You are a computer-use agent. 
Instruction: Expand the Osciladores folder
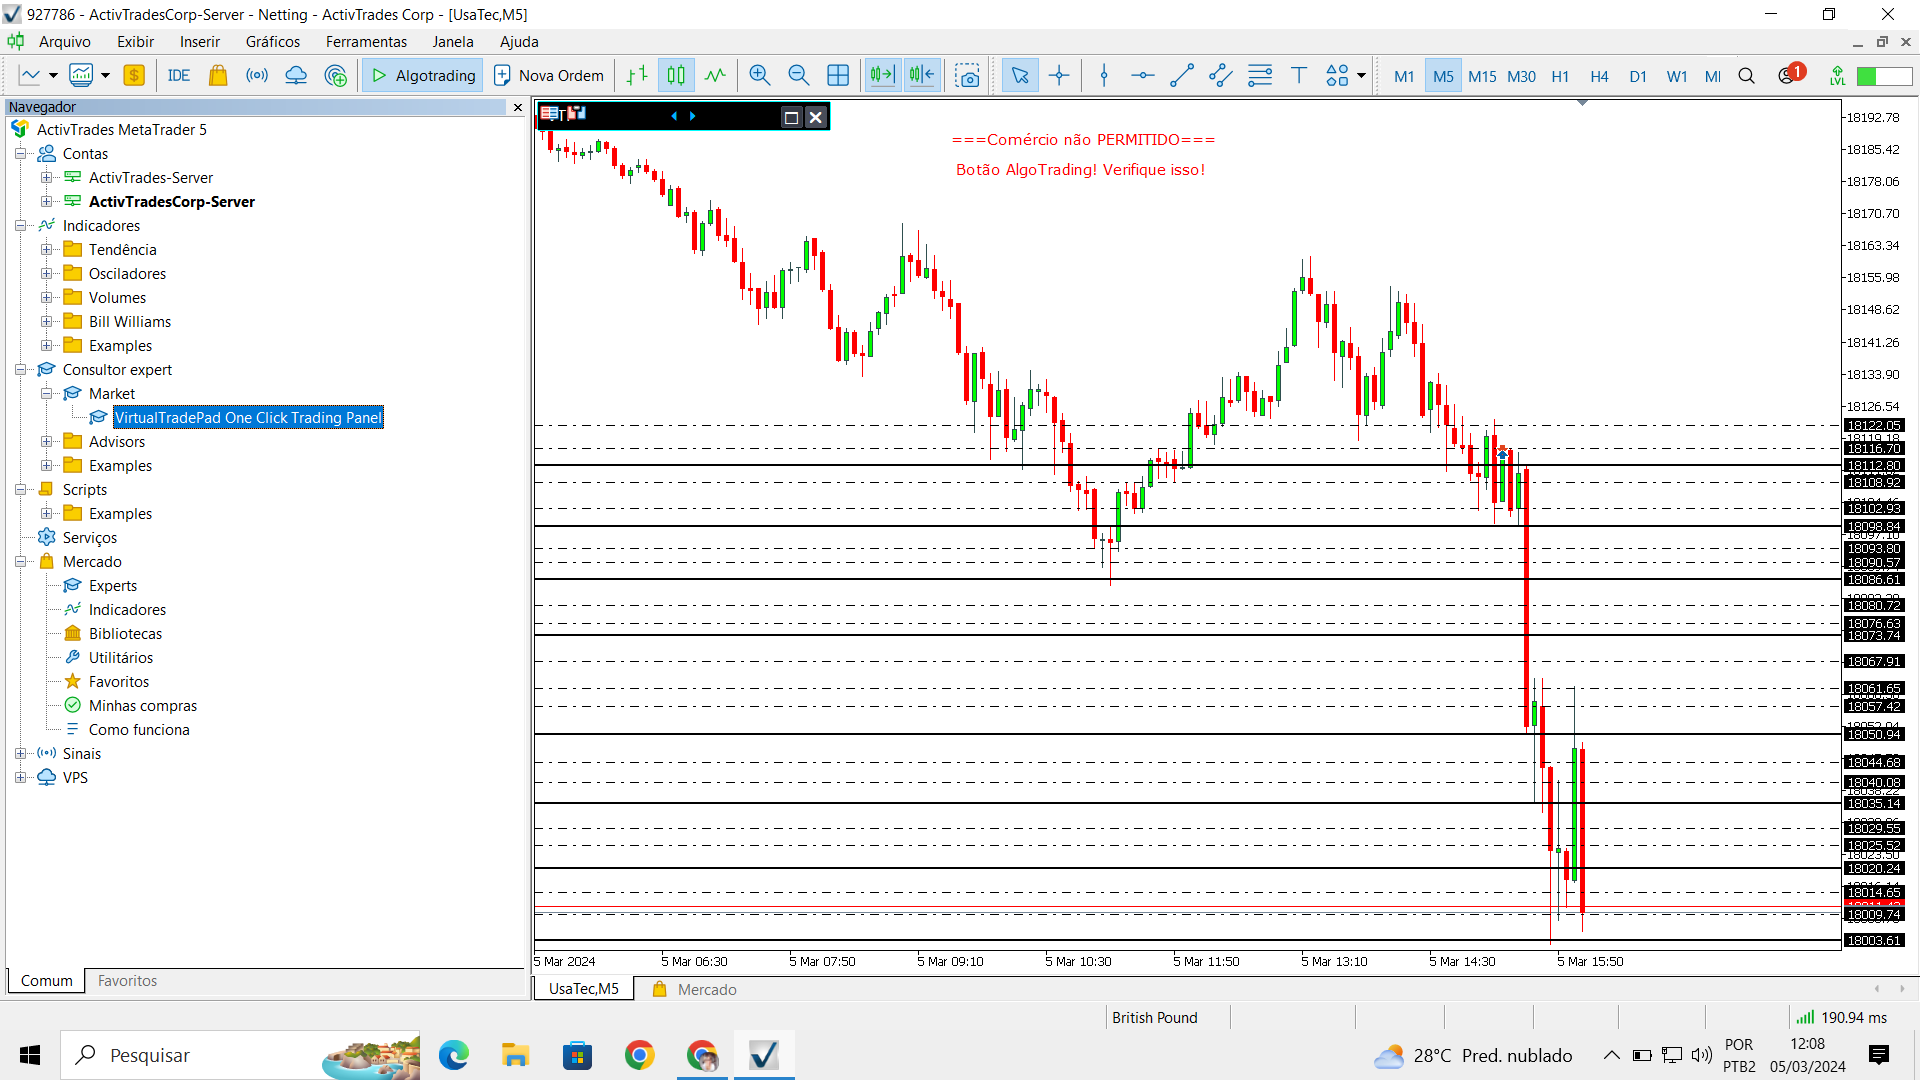(x=46, y=274)
